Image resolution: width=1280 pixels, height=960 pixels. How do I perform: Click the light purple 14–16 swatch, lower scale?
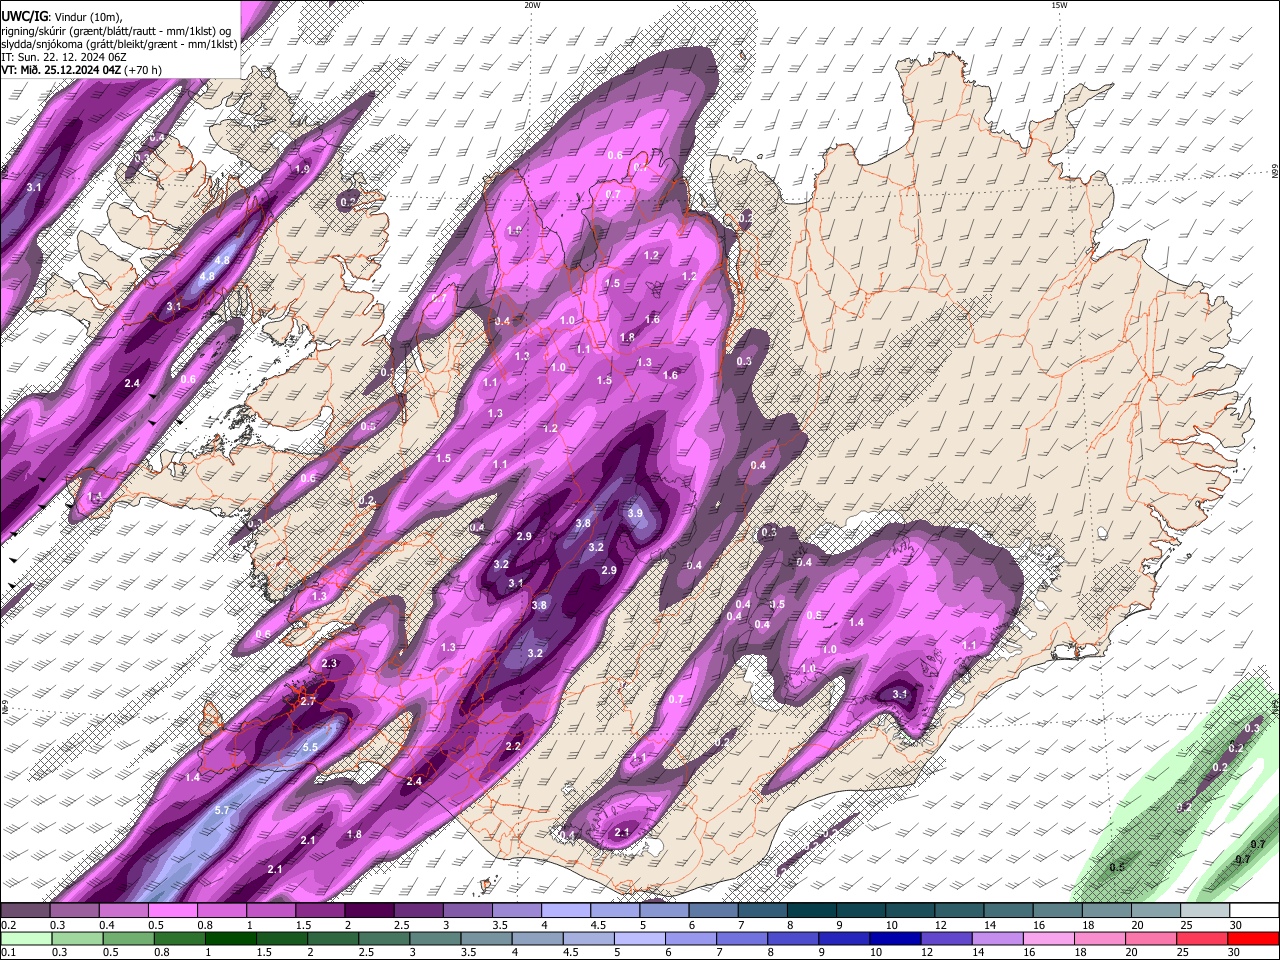pos(1000,938)
